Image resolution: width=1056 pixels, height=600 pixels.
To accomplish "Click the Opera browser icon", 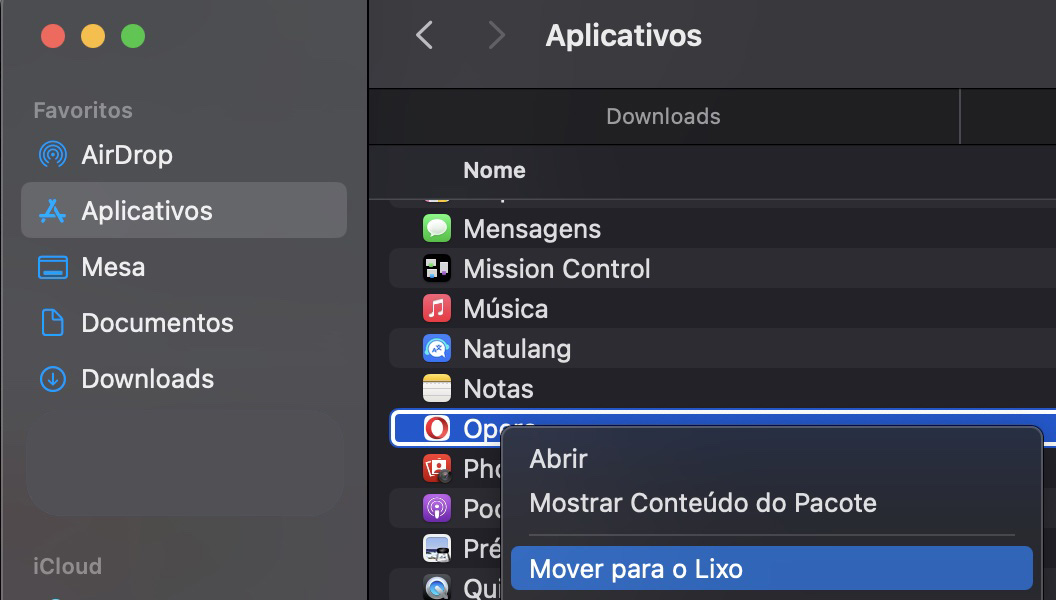I will pos(437,427).
